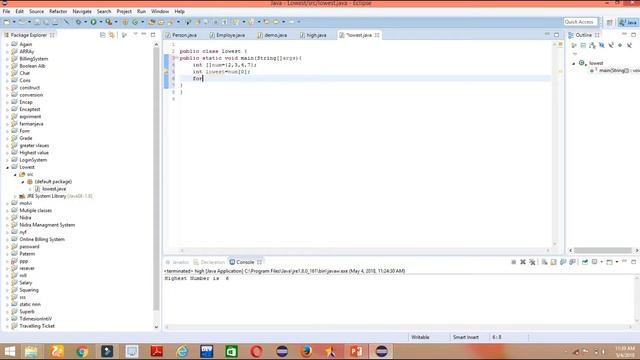Open the Package Explorer View Menu triangle
The height and width of the screenshot is (360, 640).
[135, 35]
